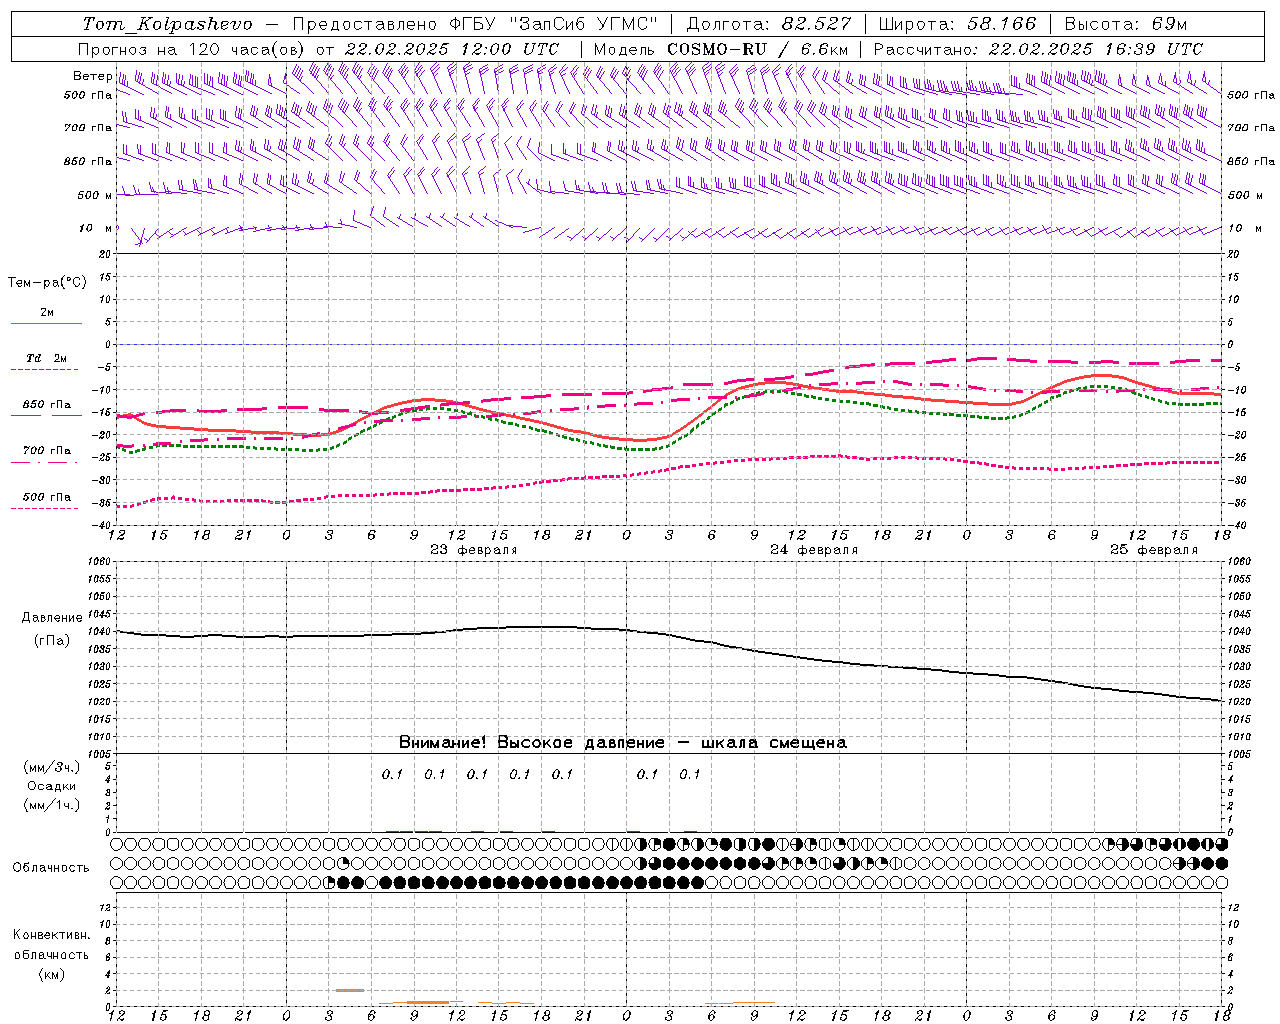Click the 700 гПа temperature legend entry

(47, 450)
